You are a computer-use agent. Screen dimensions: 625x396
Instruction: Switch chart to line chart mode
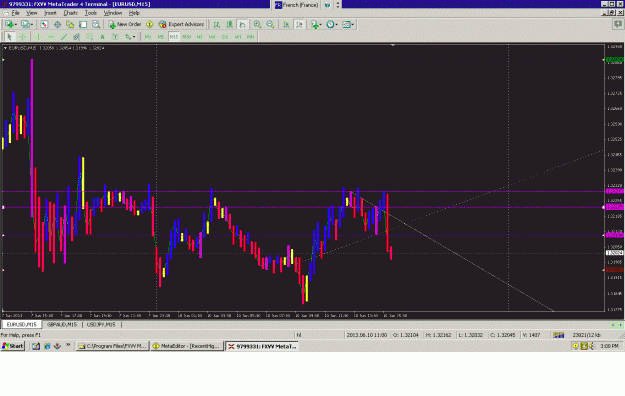click(242, 24)
